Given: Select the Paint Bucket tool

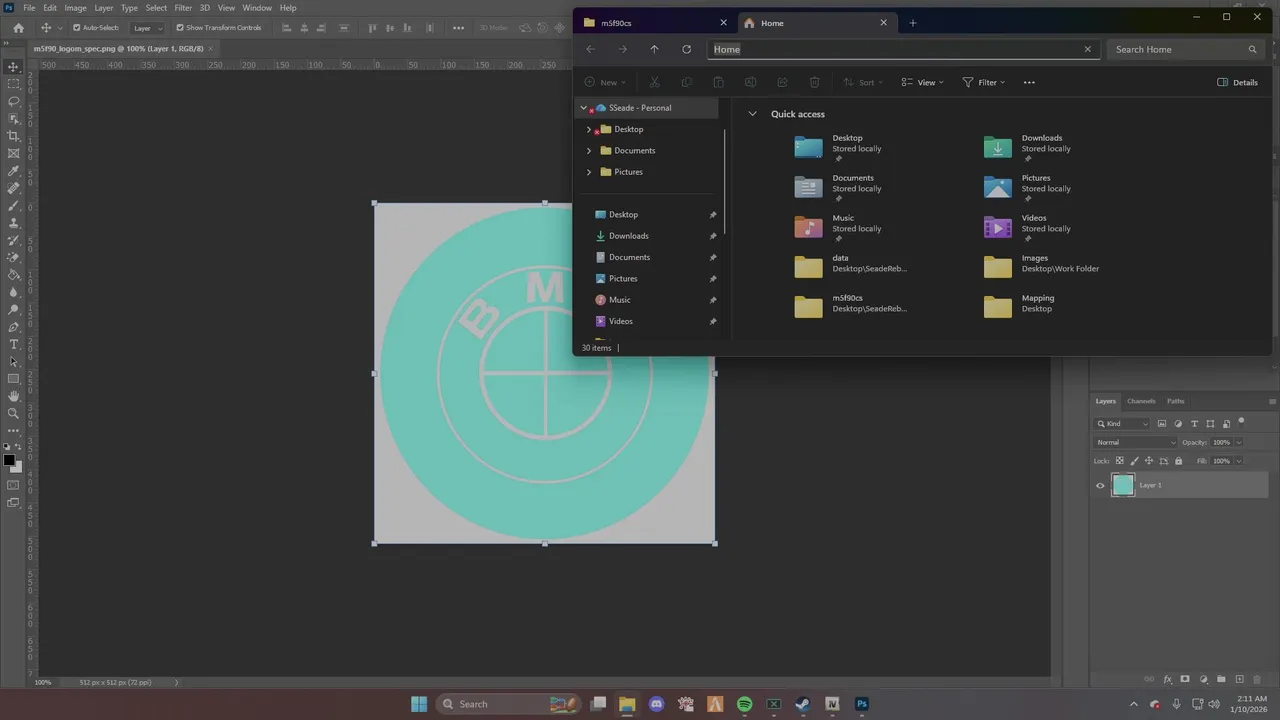Looking at the screenshot, I should coord(13,275).
